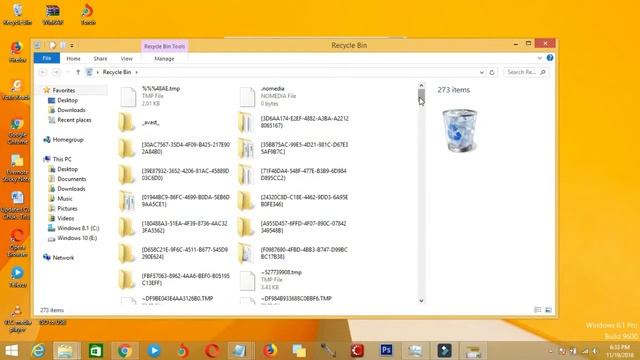Screen dimensions: 640x360
Task: Open the View ribbon tab
Action: 127,59
